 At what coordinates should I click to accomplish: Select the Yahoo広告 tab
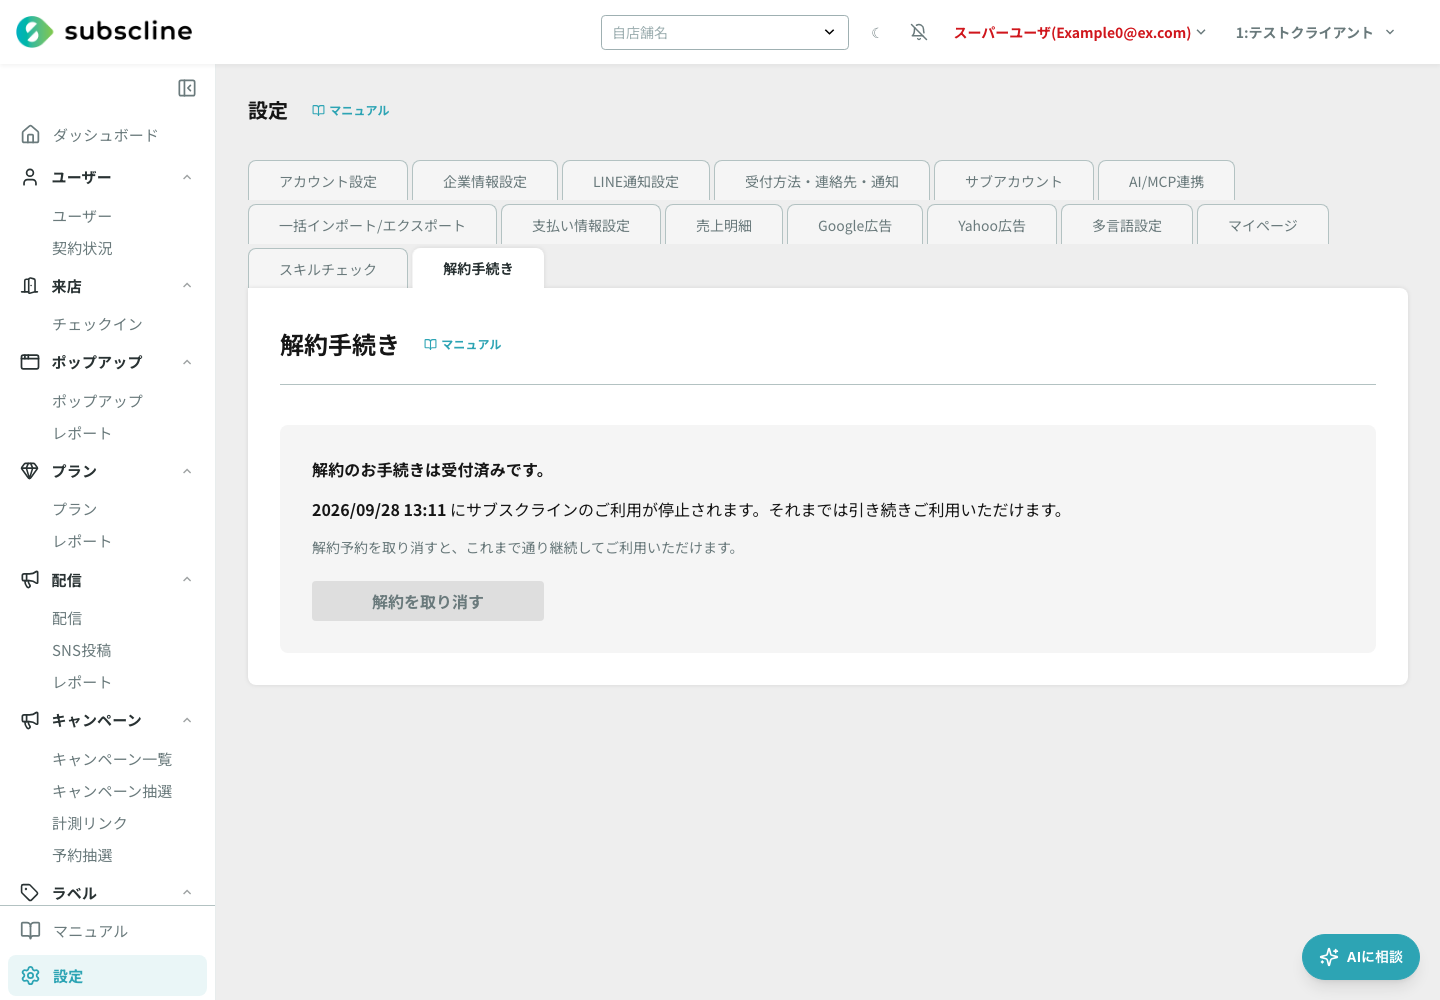coord(992,225)
